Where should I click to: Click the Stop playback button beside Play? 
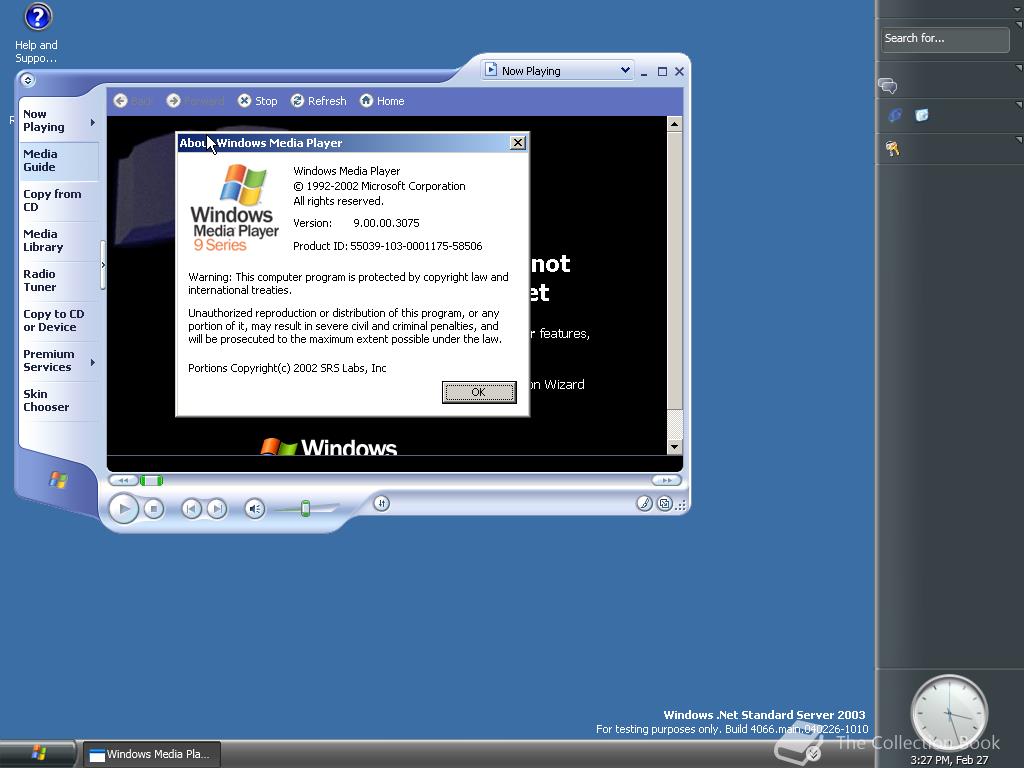154,509
